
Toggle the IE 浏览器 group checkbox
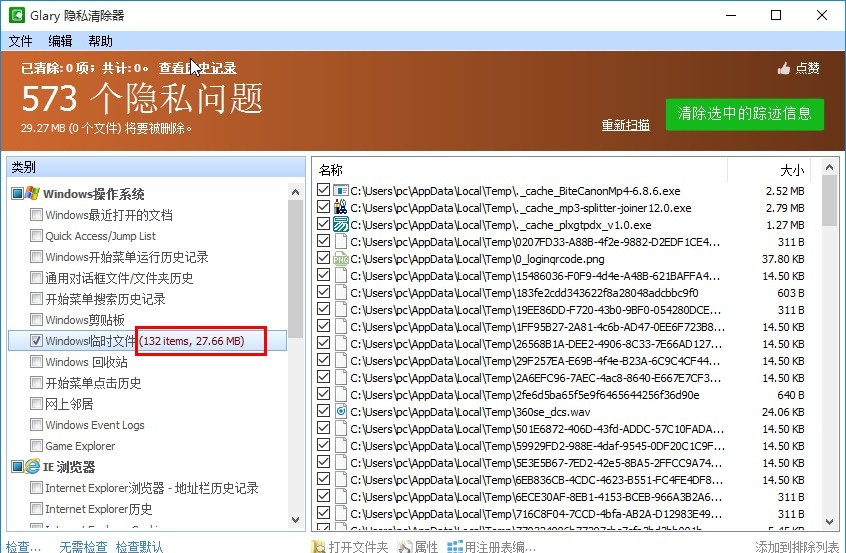click(17, 466)
